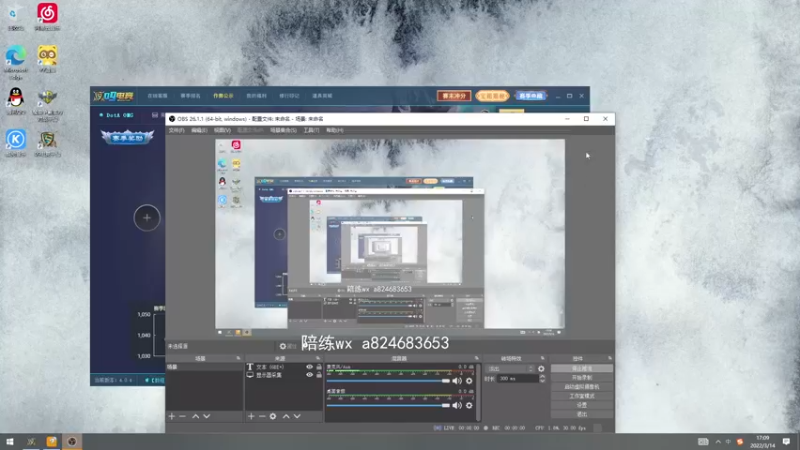
Task: Click the OBS icon in the taskbar
Action: [72, 441]
